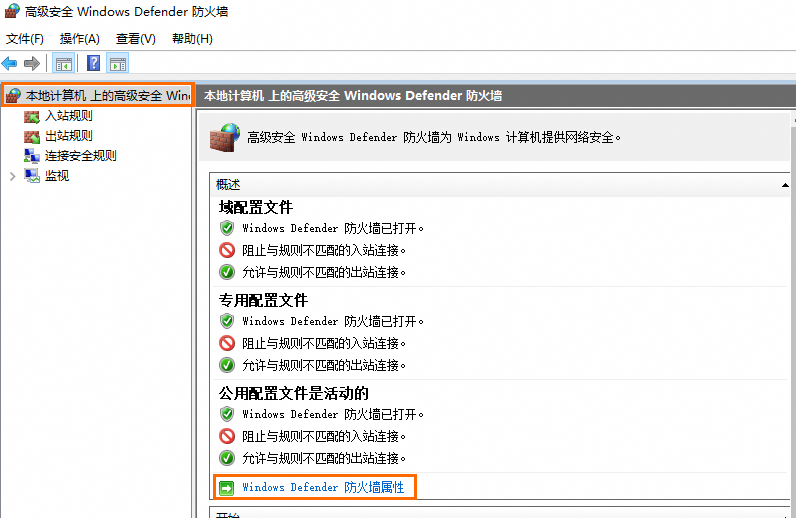This screenshot has height=518, width=796.
Task: Open the 查看(V) menu
Action: pos(136,39)
